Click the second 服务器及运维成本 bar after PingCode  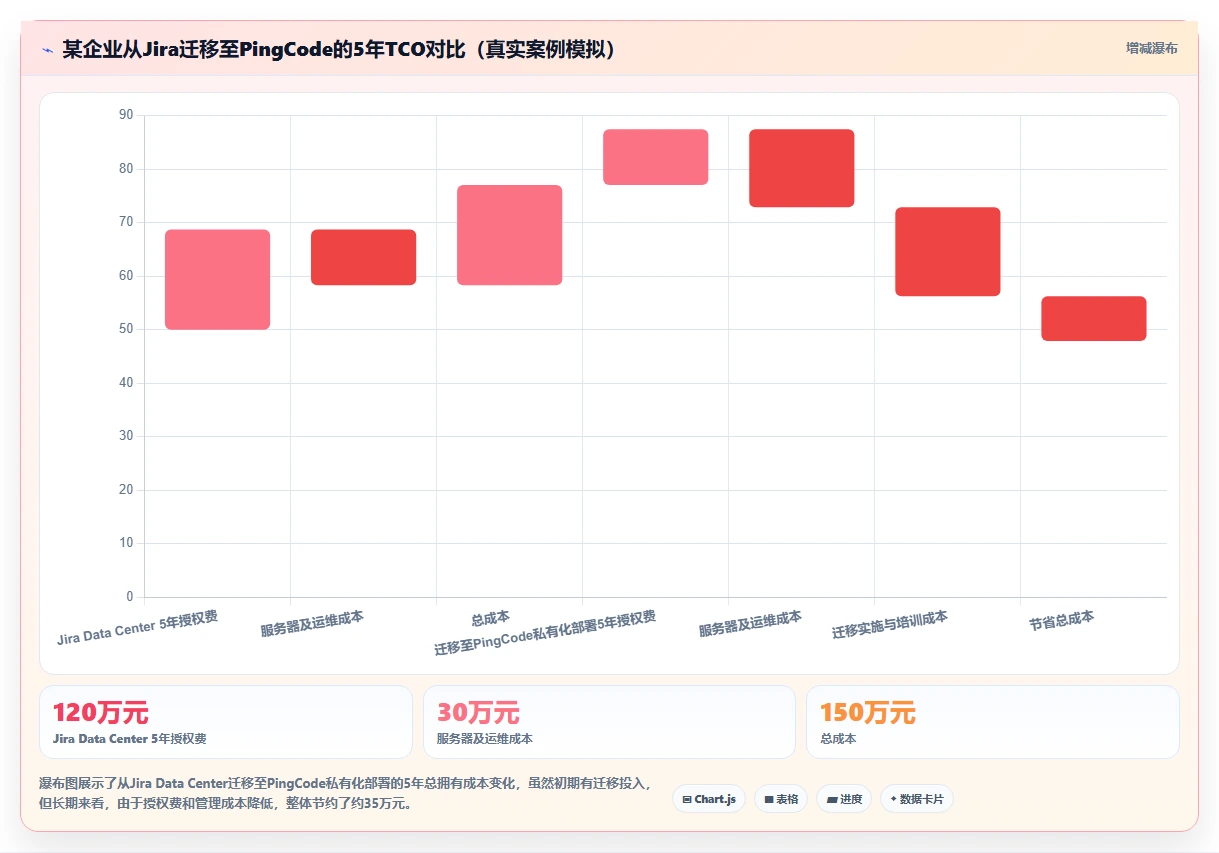(x=801, y=168)
